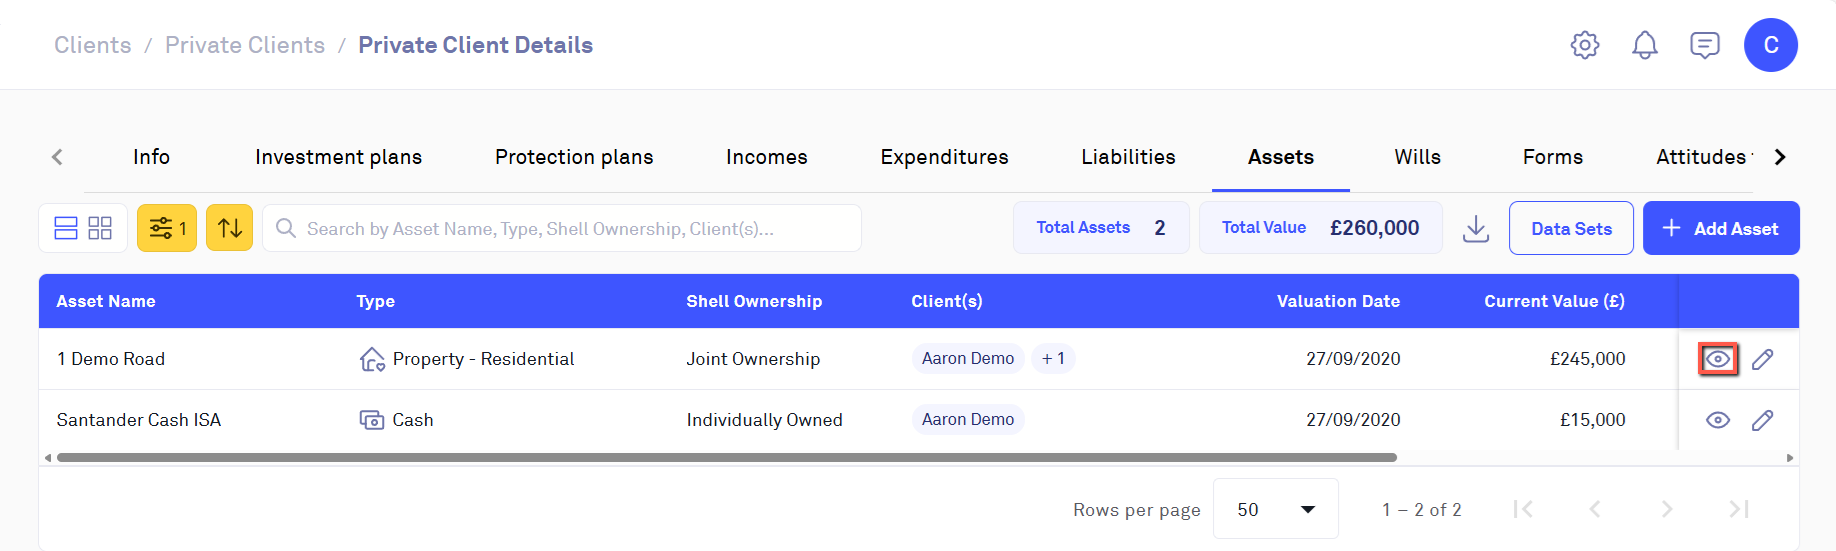The image size is (1836, 551).
Task: Switch to list view layout
Action: coord(66,229)
